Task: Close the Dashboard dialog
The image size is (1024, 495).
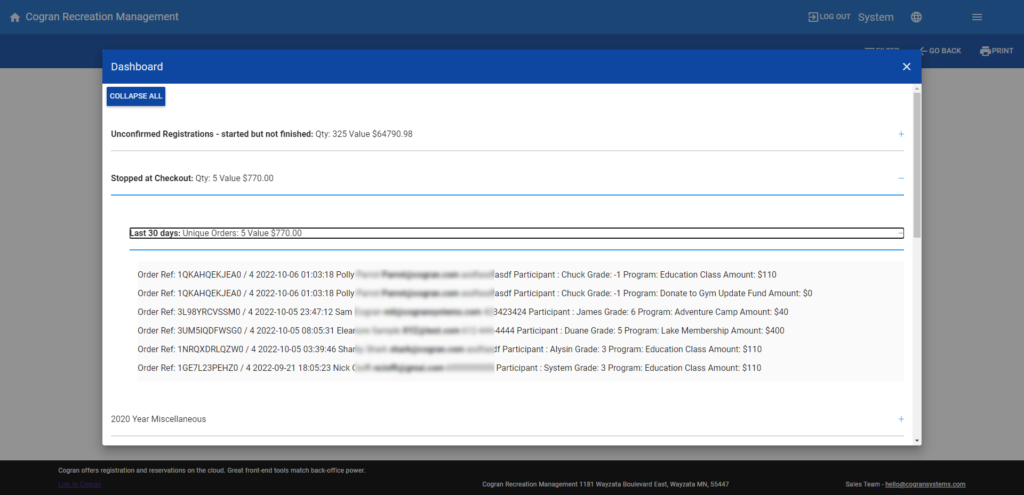Action: (906, 67)
